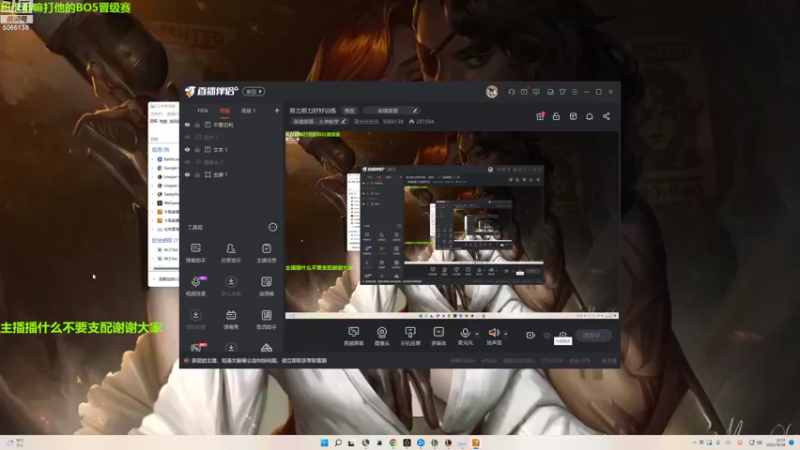Expand speaker options arrow beside 扬声器
800x450 pixels.
(506, 334)
